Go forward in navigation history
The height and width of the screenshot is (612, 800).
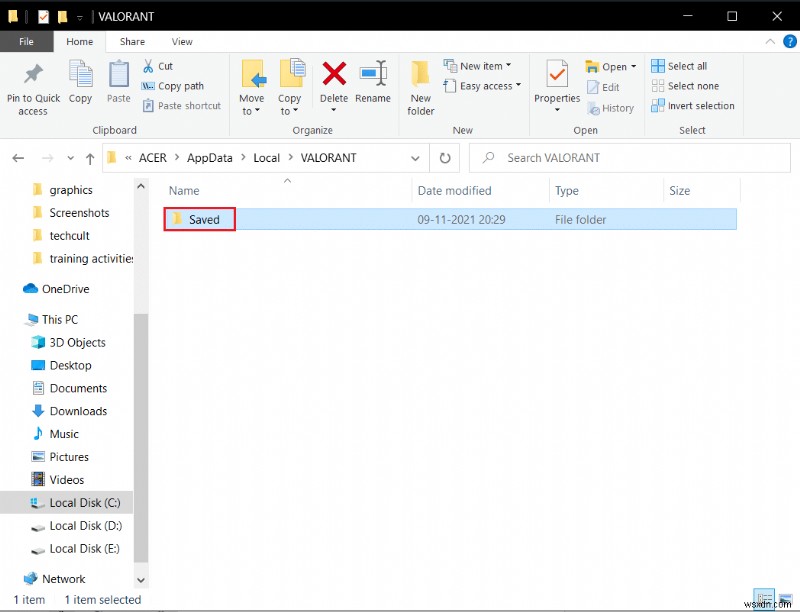tap(47, 158)
